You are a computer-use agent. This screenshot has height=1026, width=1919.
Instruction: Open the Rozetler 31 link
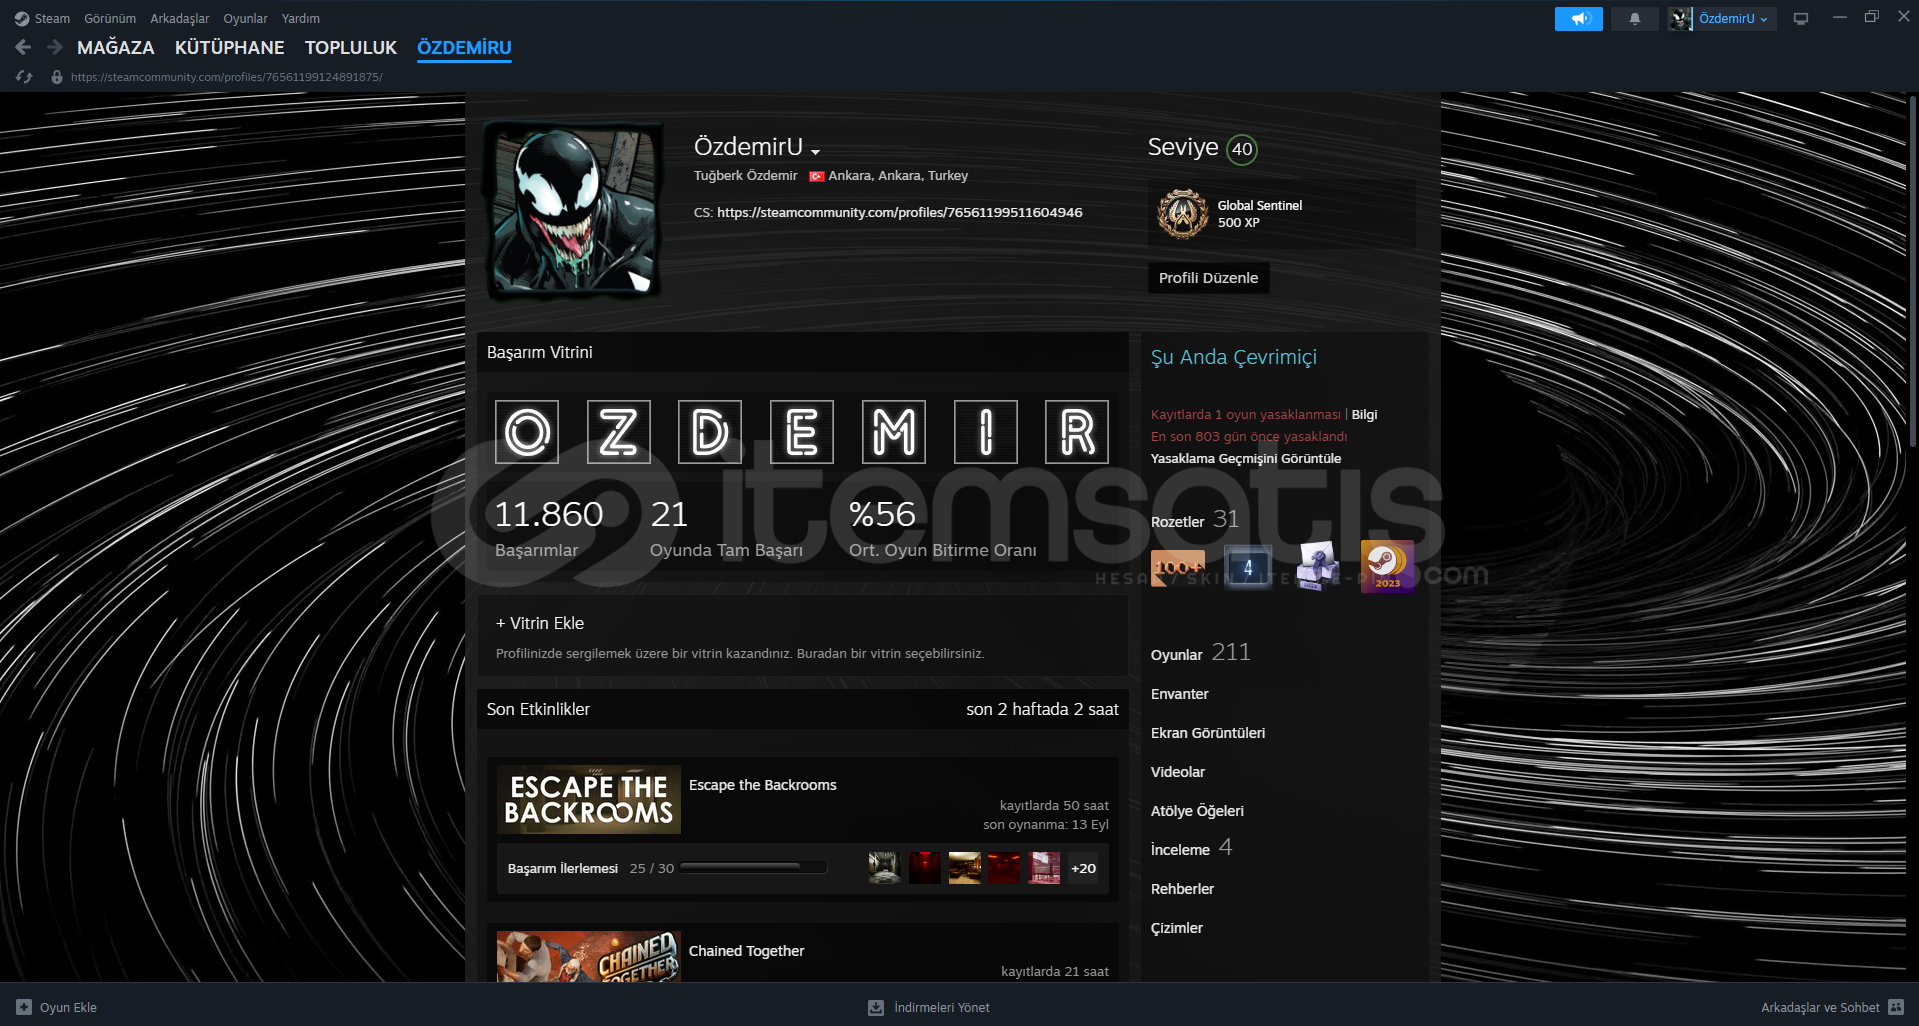coord(1195,520)
